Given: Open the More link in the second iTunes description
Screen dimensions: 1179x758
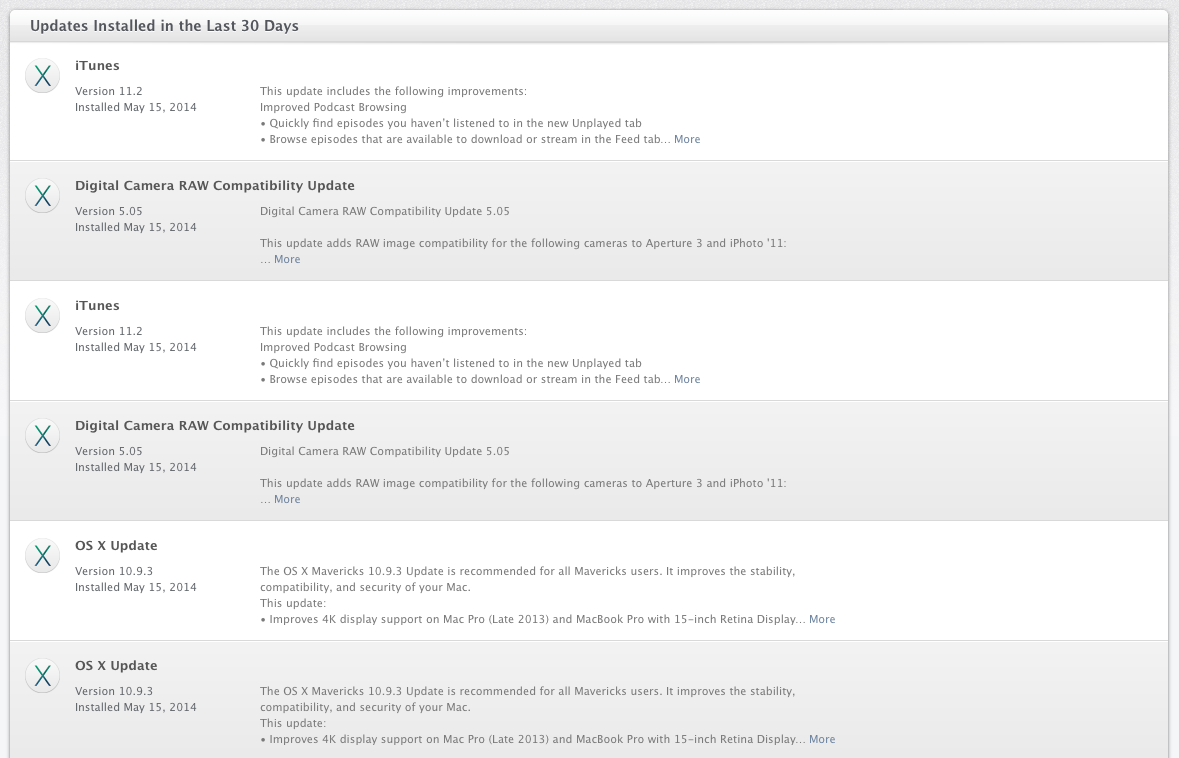Looking at the screenshot, I should coord(686,379).
